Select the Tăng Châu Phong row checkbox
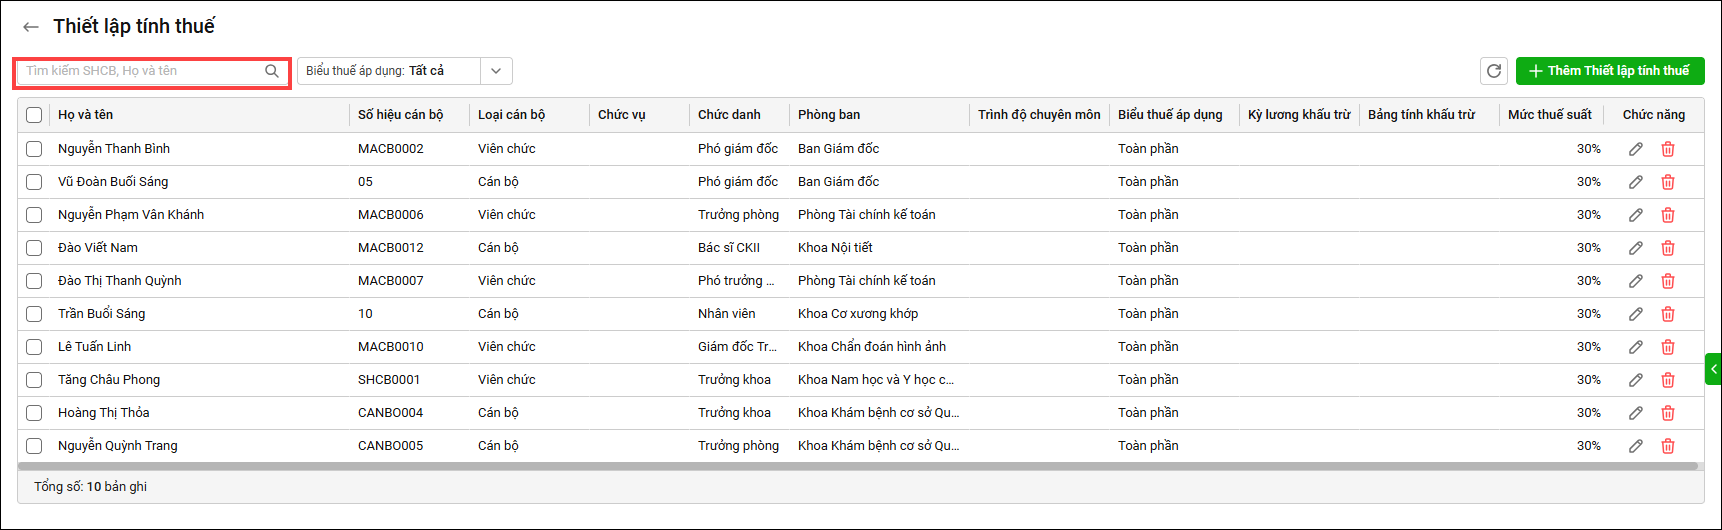Image resolution: width=1722 pixels, height=530 pixels. (34, 380)
